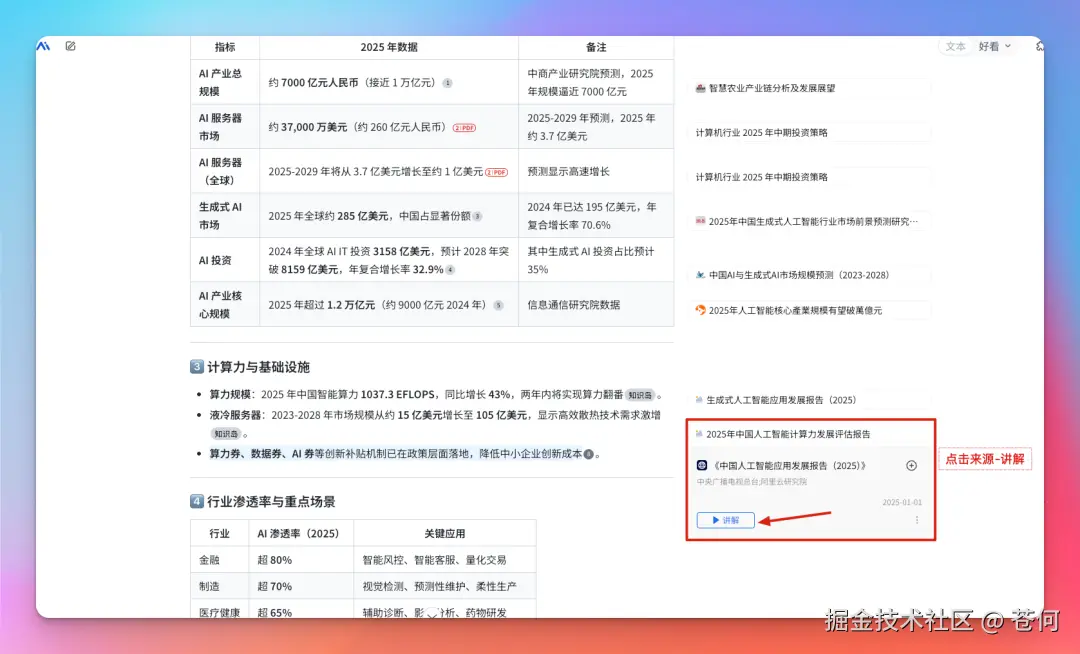Select source 生成式人工智能应用发展报告（2025）
1080x654 pixels.
(781, 400)
